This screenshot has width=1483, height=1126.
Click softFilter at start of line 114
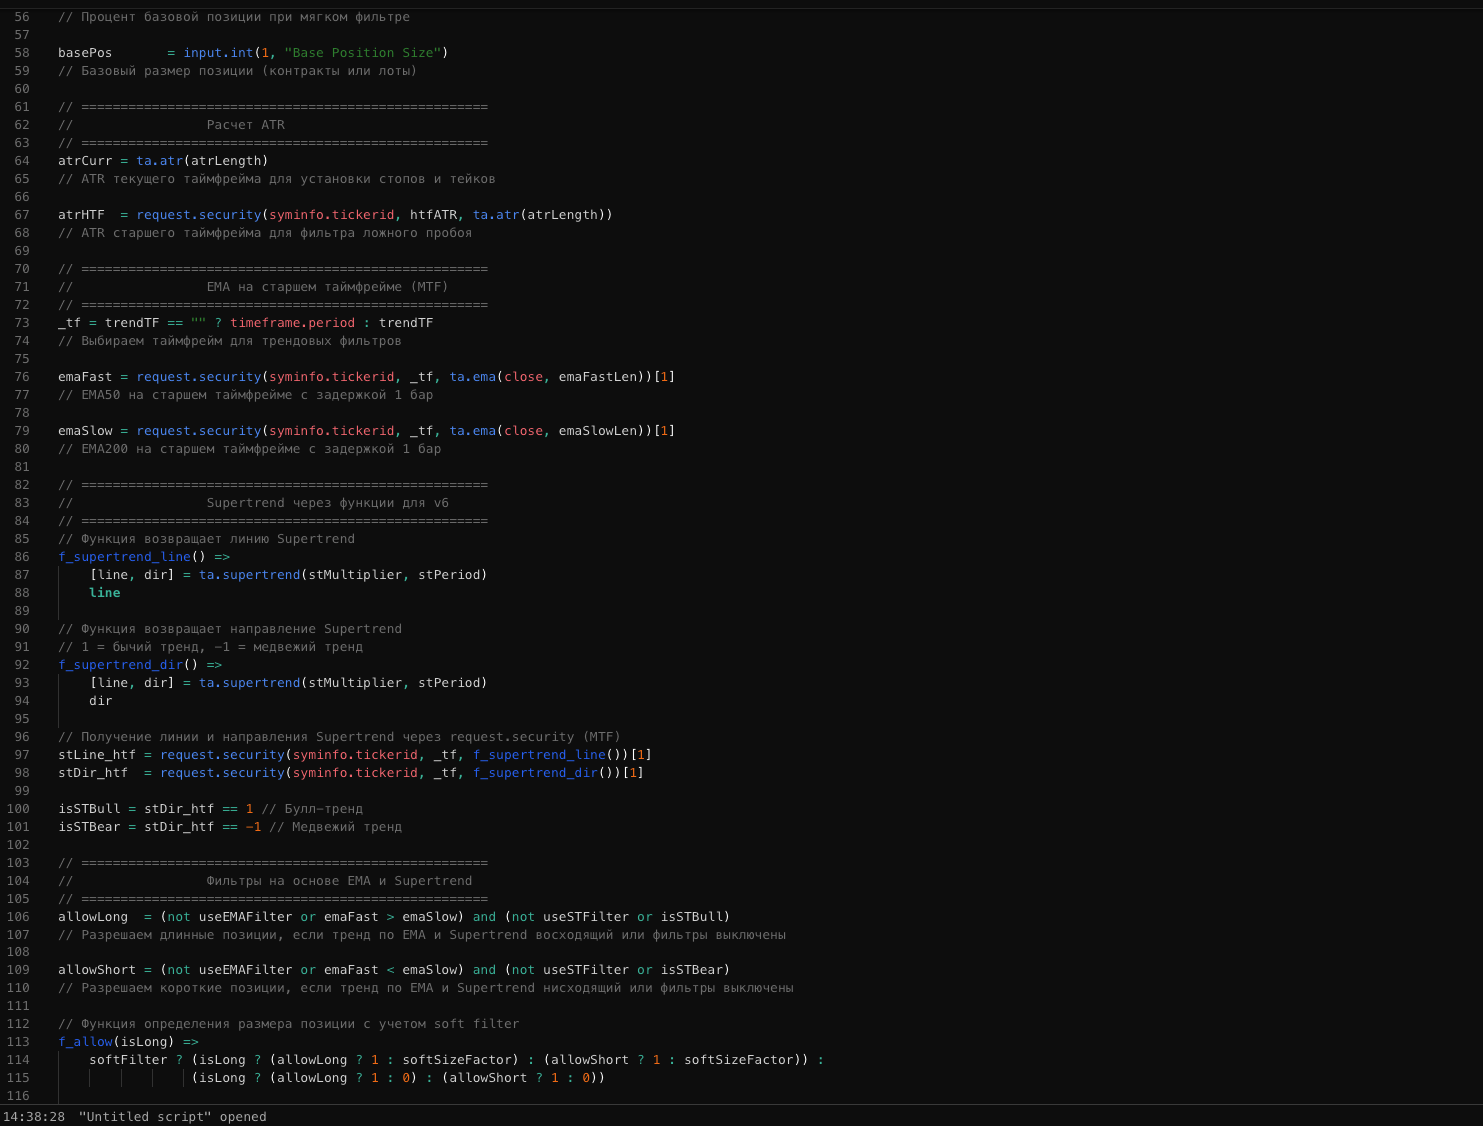coord(128,1060)
